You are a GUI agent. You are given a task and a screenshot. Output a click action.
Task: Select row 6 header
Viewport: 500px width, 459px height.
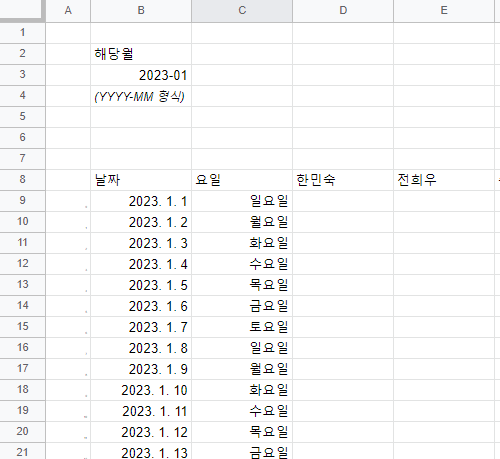point(22,138)
